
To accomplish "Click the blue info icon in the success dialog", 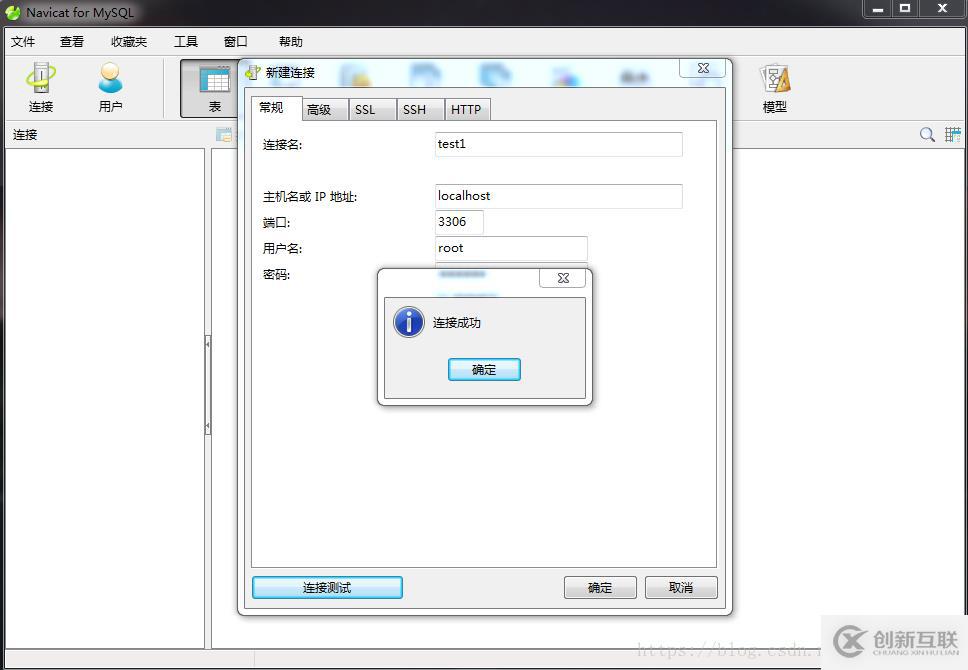I will coord(409,322).
